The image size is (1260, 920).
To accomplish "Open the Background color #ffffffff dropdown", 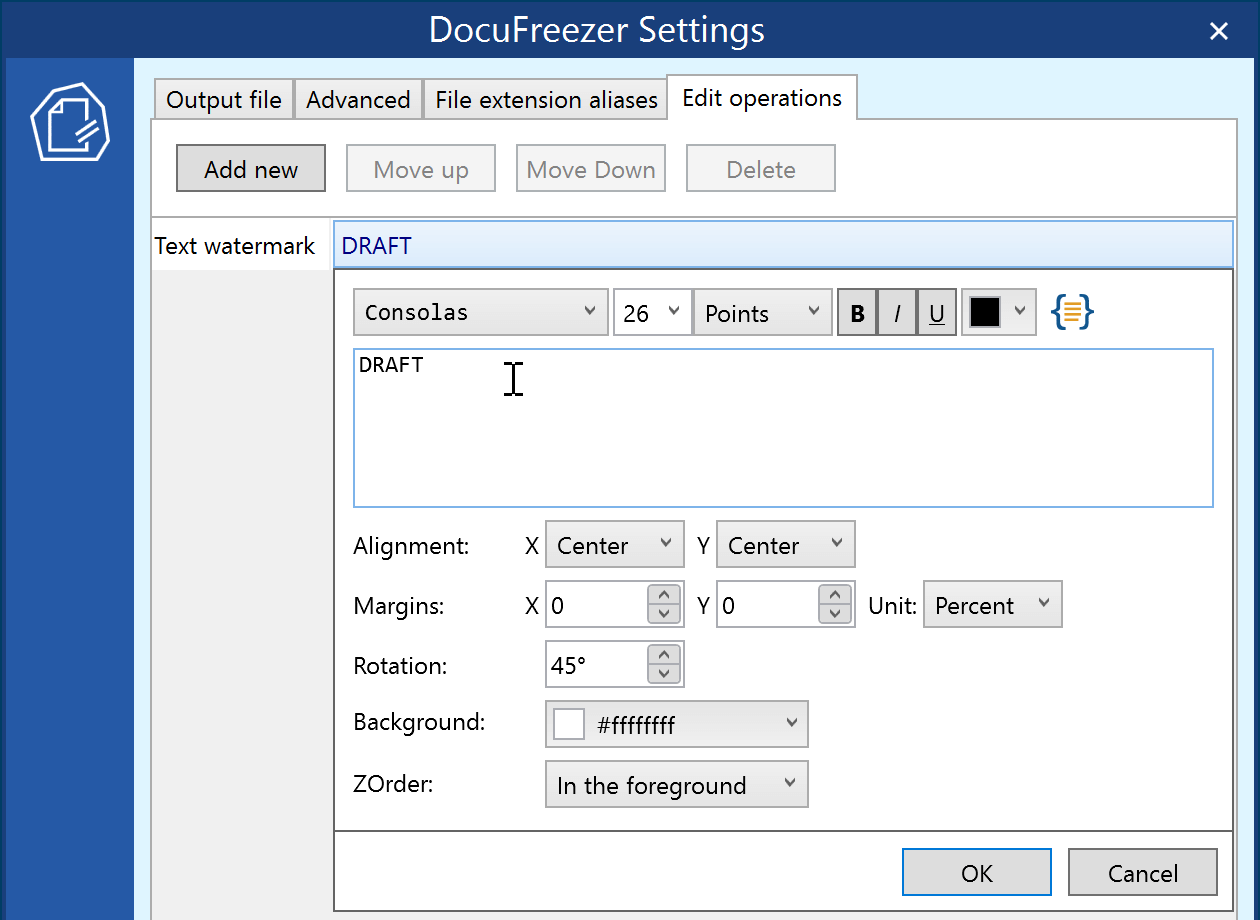I will click(676, 725).
